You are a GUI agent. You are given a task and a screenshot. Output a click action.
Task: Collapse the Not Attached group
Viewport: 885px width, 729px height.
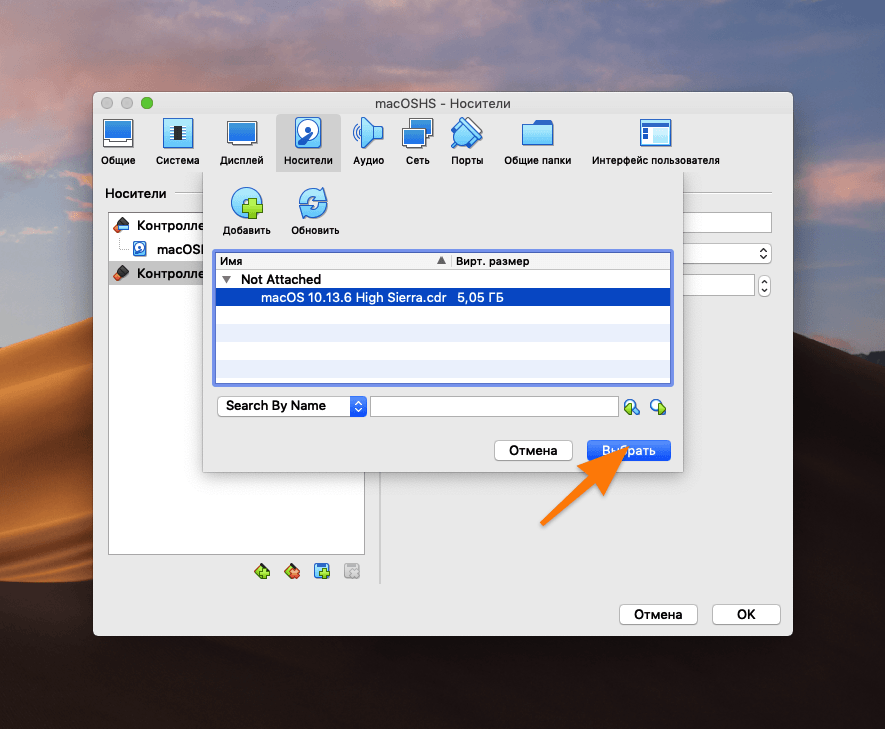coord(227,279)
